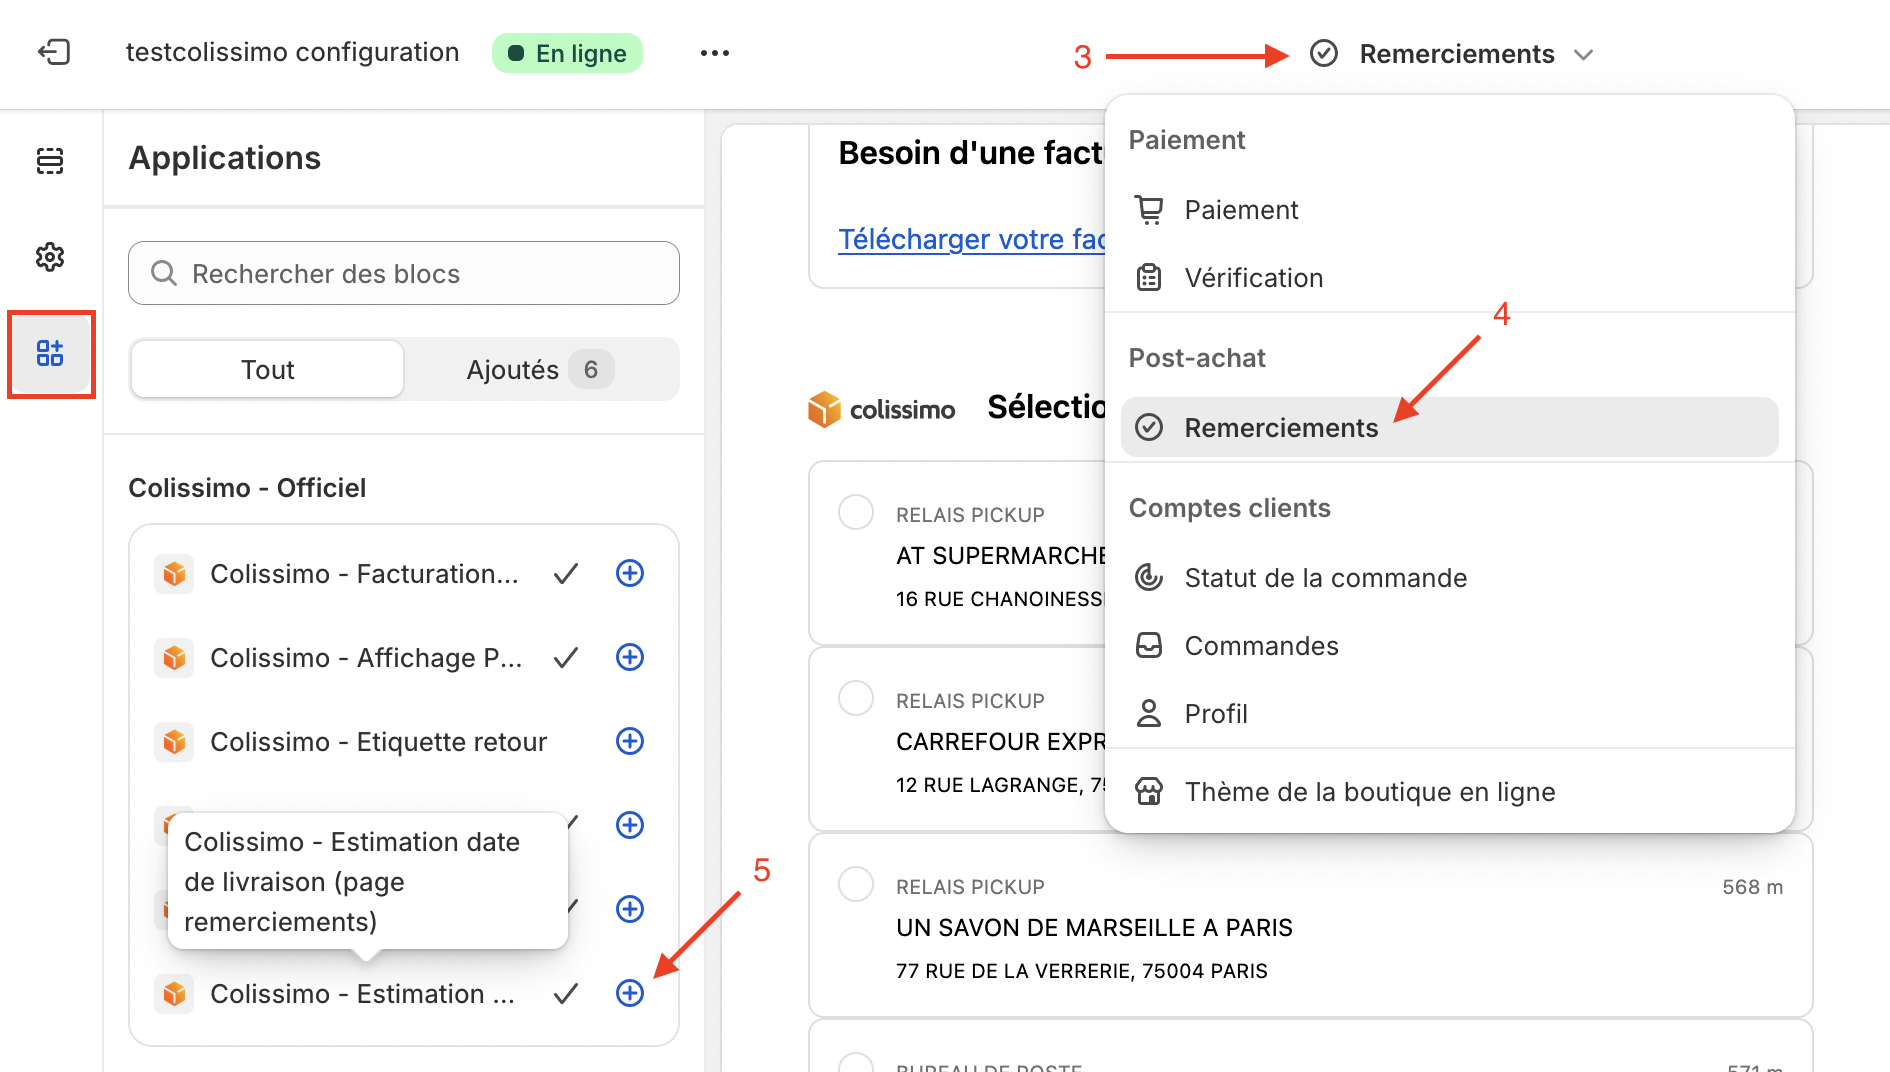Open the Sections sidebar icon
Screen dimensions: 1890x1072
point(50,160)
